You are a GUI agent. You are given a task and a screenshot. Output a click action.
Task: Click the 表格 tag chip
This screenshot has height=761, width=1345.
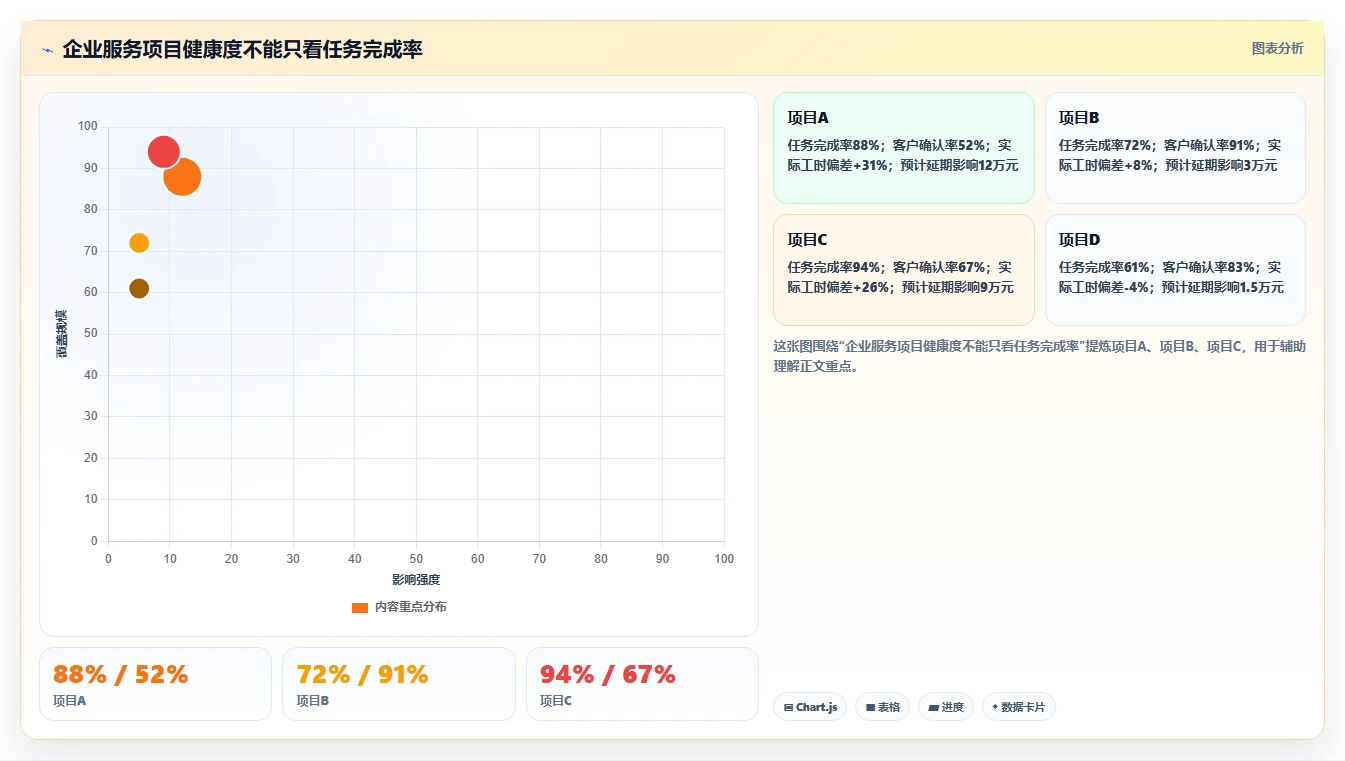[882, 707]
